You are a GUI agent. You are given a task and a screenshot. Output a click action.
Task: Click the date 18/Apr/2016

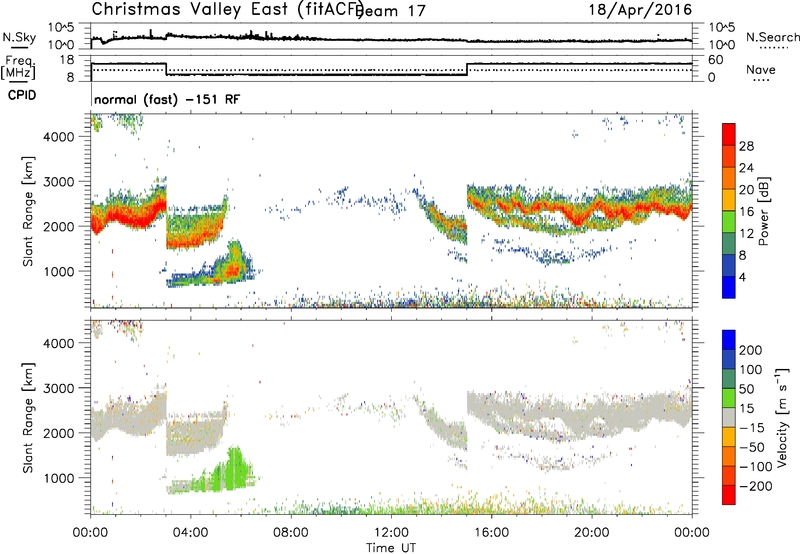click(x=641, y=9)
